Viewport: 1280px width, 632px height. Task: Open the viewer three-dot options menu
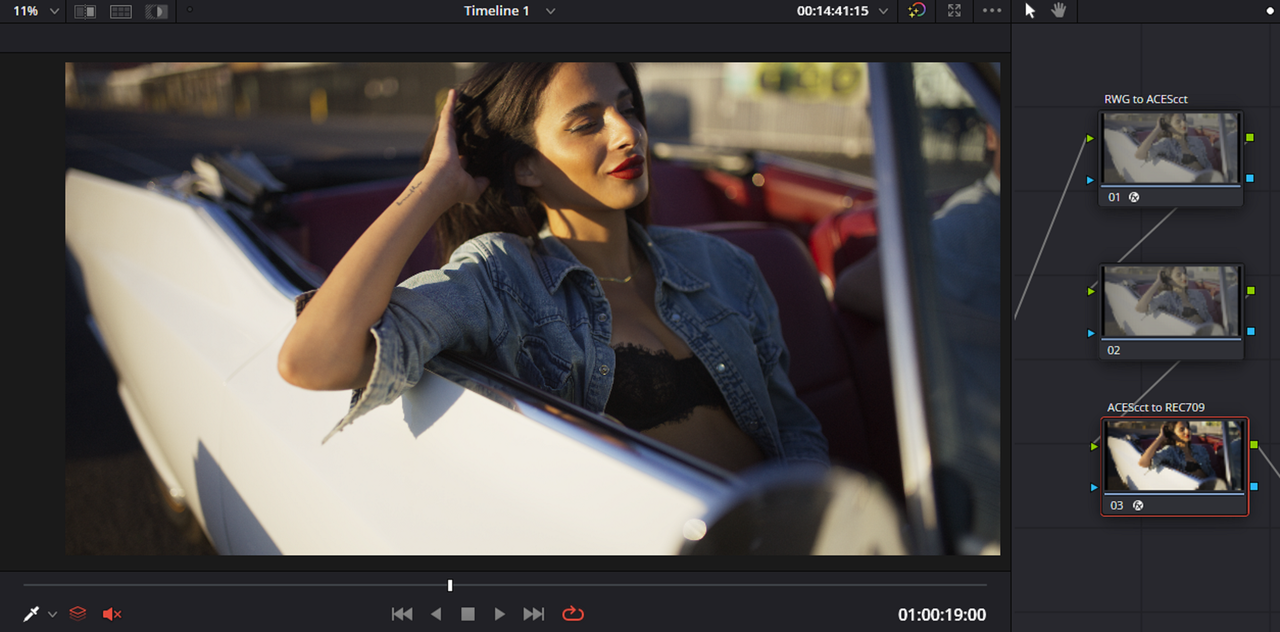pos(991,11)
